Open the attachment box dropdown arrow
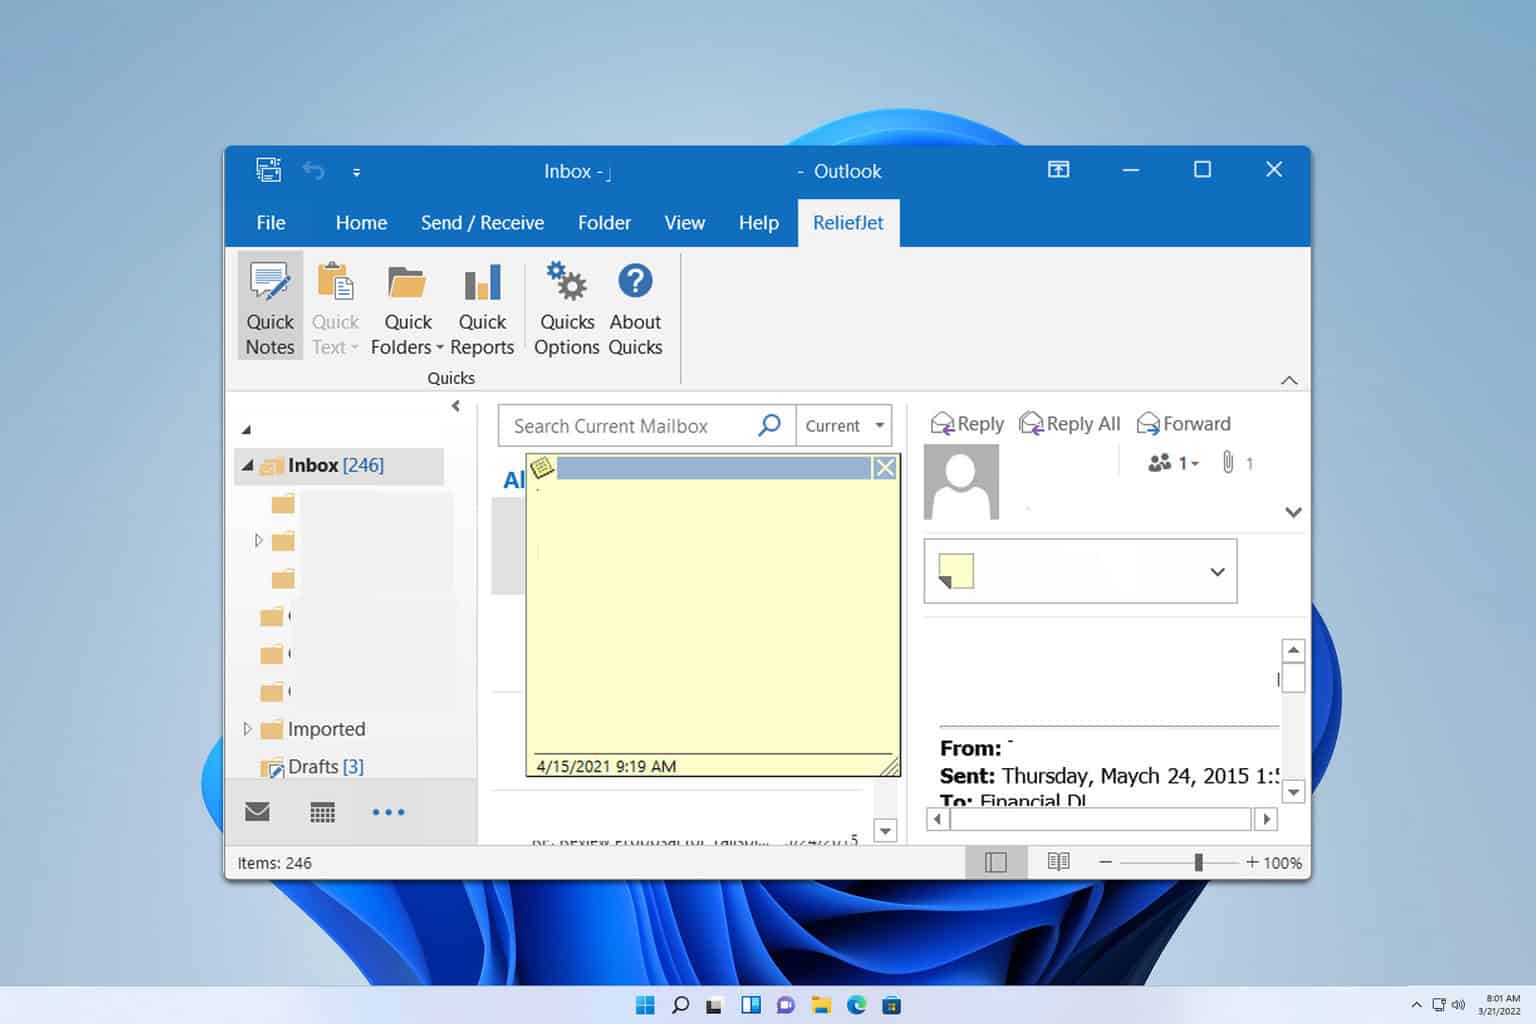Screen dimensions: 1536x1024 click(1217, 572)
